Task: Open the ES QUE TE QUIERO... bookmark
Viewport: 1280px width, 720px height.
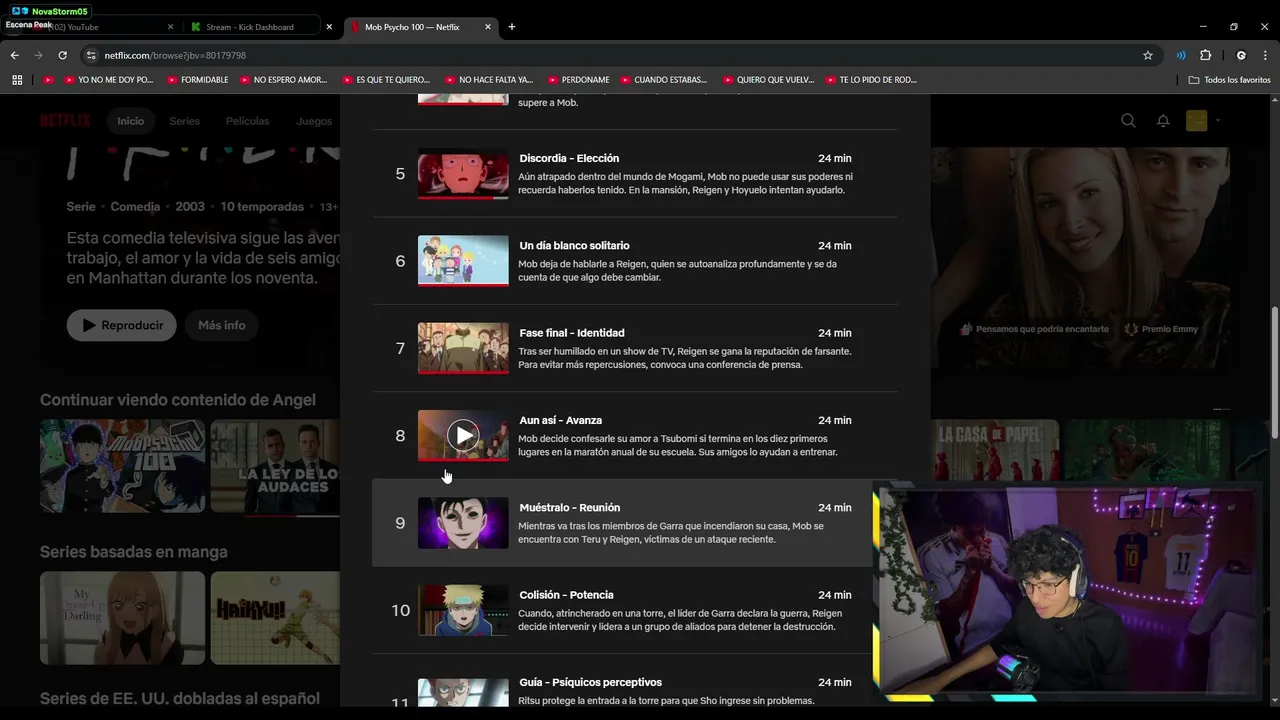Action: pyautogui.click(x=387, y=80)
